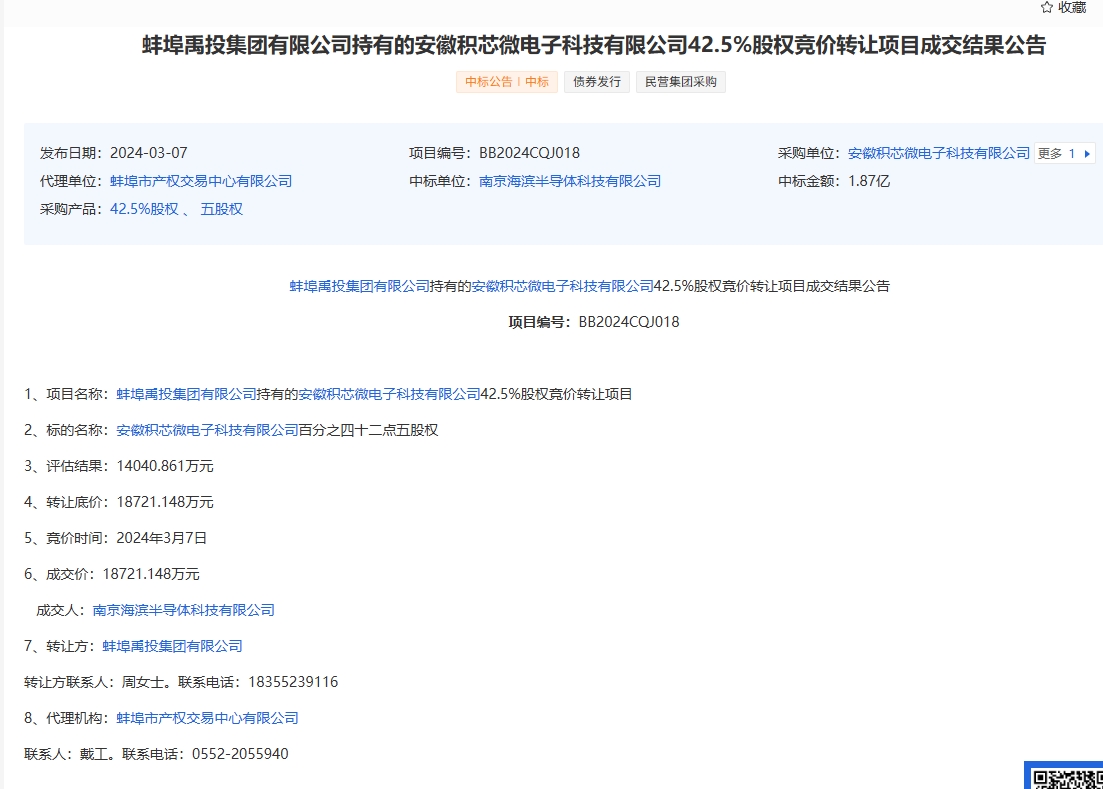Click the 转让底价 value 18721.148万元
This screenshot has height=789, width=1103.
(165, 501)
